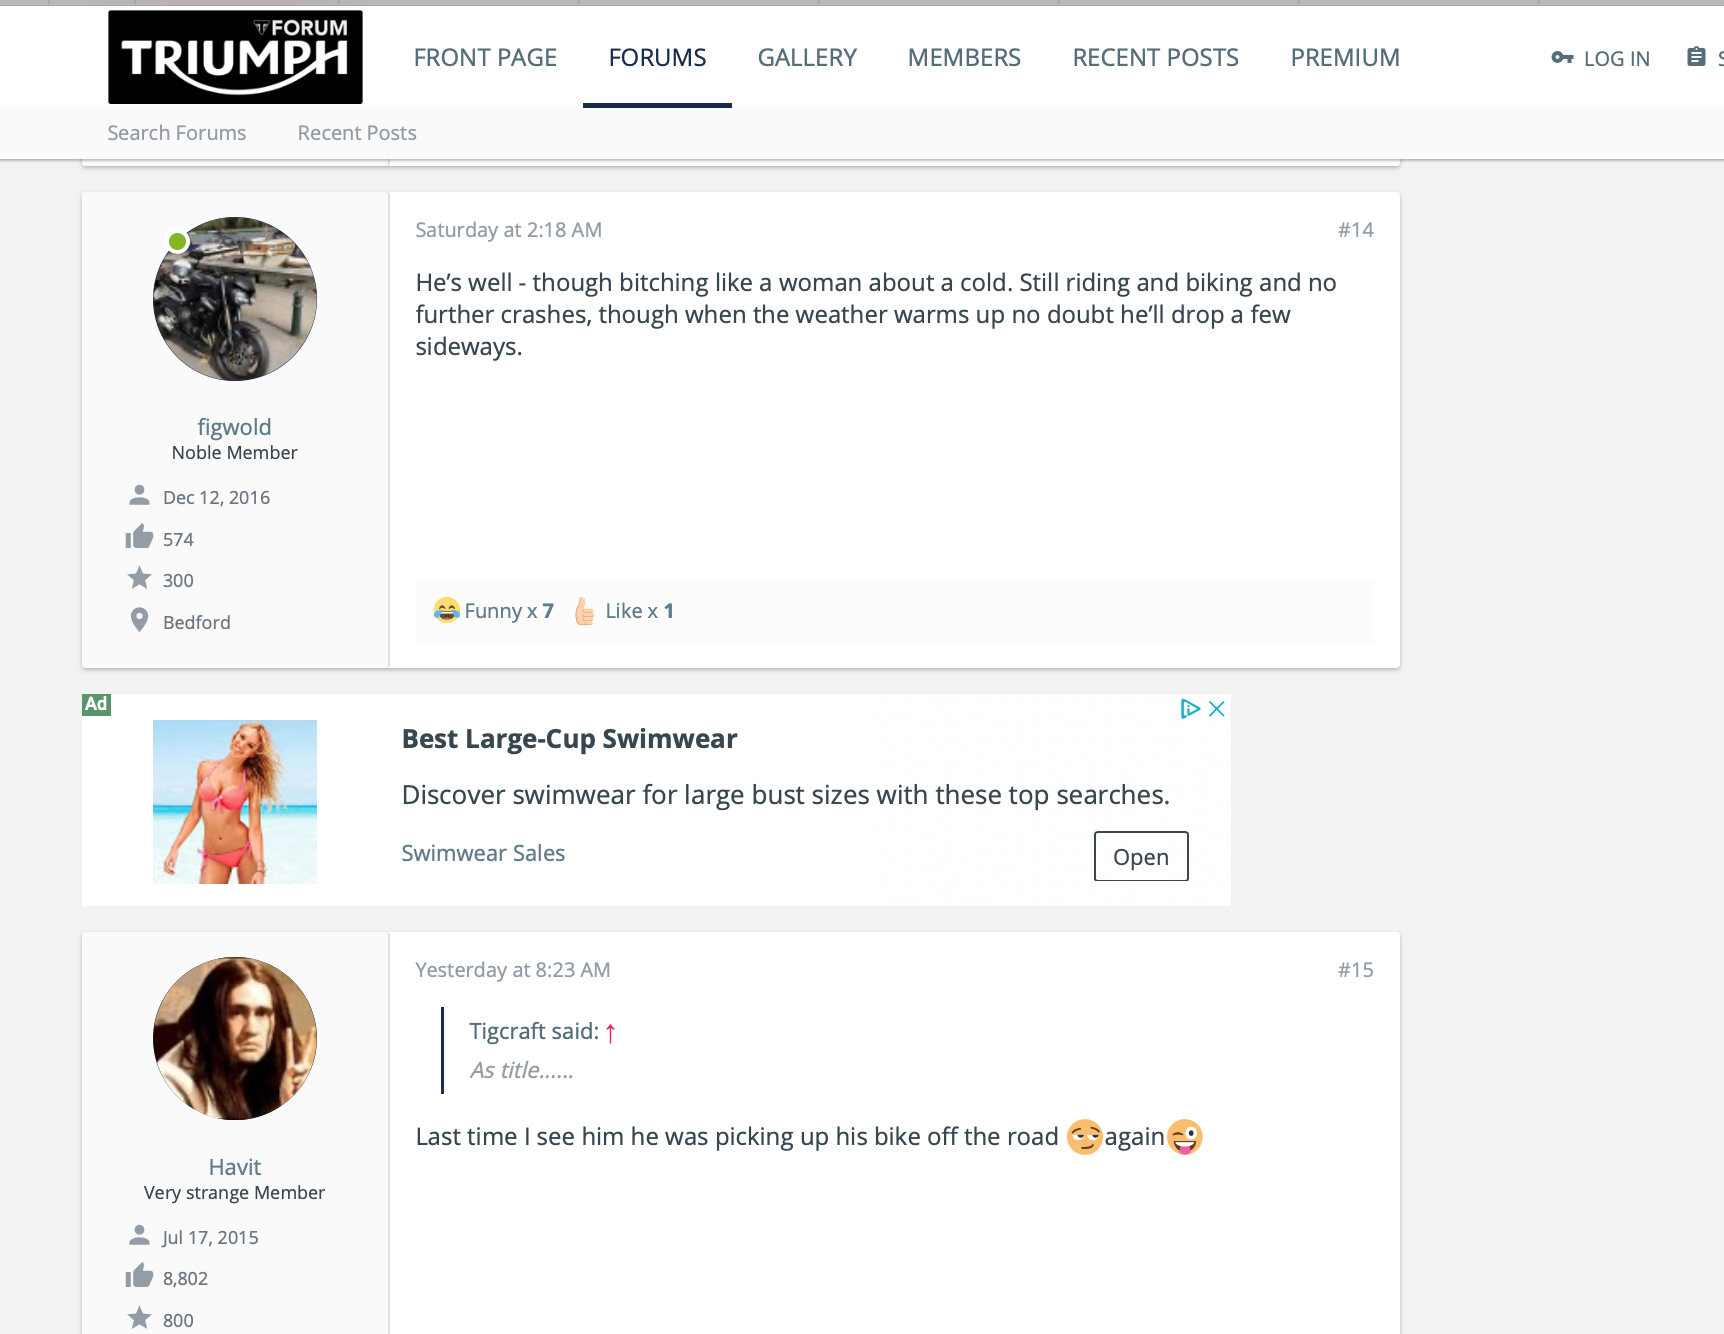Click the Triumph Forum logo

pyautogui.click(x=235, y=57)
